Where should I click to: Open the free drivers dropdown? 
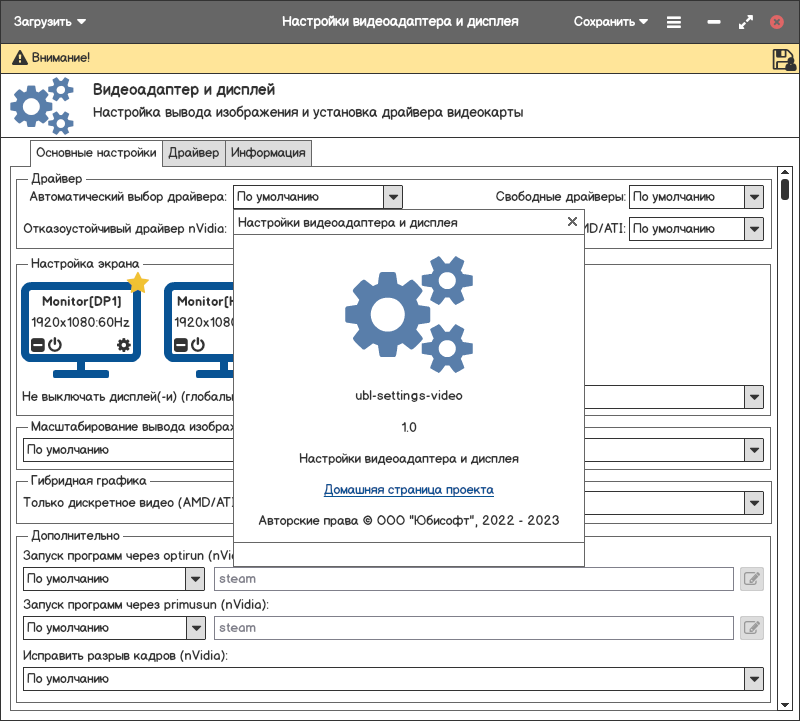754,197
